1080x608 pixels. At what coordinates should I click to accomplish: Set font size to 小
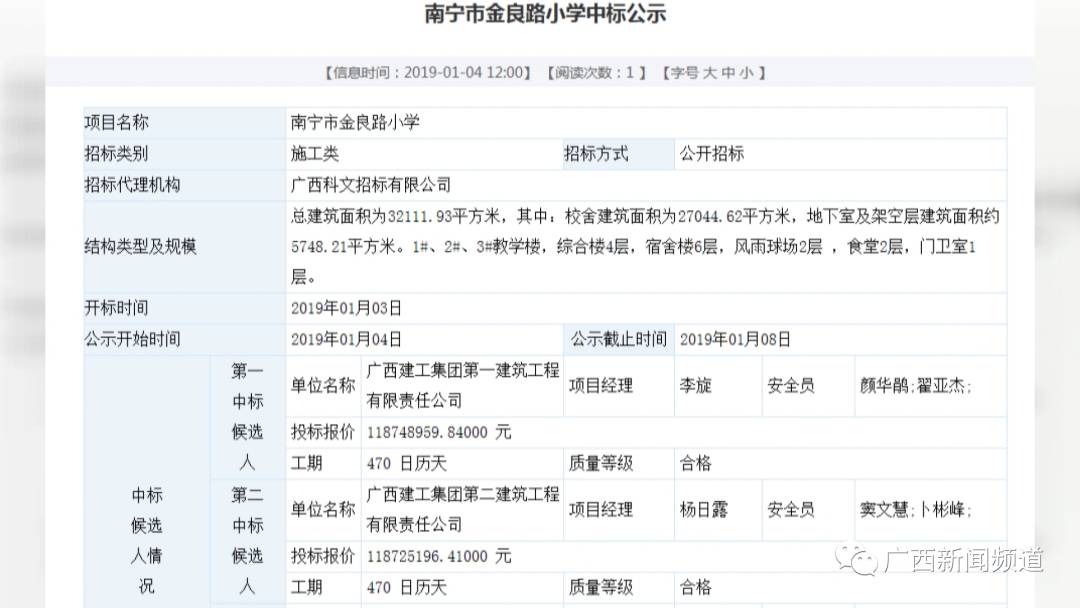[747, 73]
